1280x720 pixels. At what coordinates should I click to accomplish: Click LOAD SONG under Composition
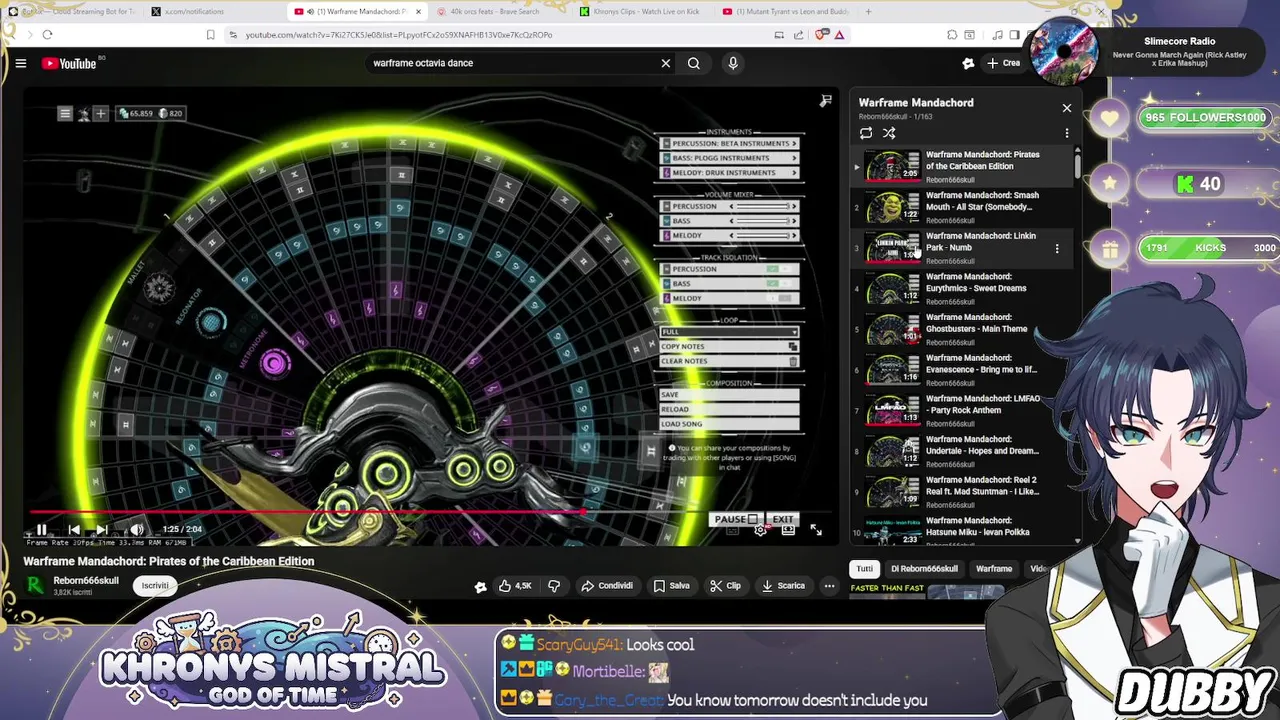point(729,424)
